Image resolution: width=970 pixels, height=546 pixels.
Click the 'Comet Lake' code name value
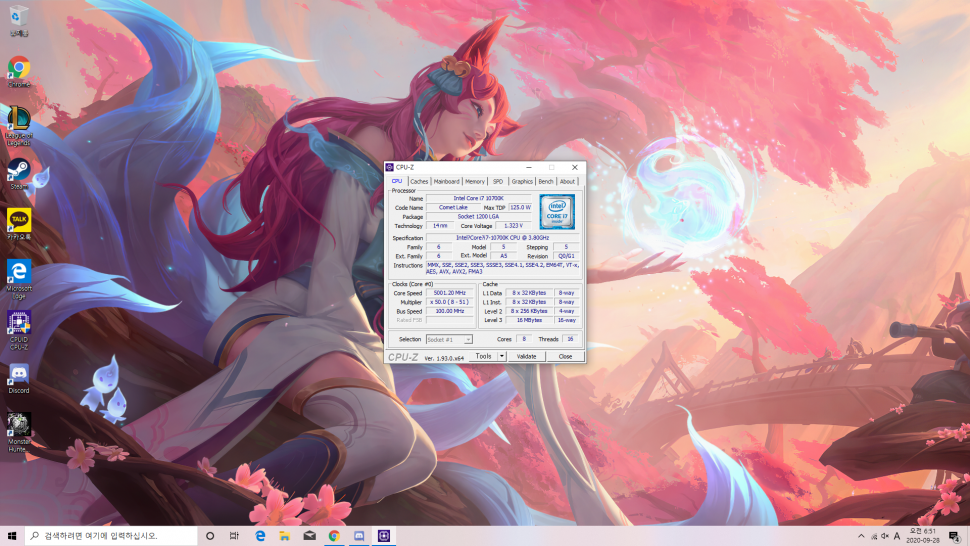click(x=453, y=208)
